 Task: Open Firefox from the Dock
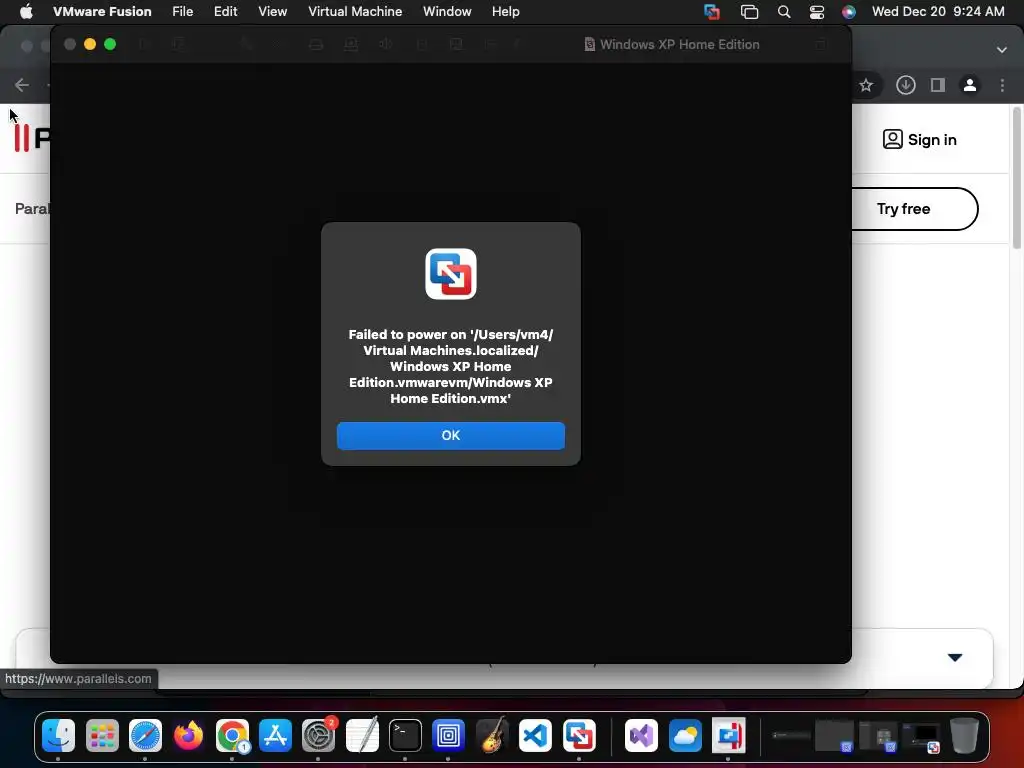pos(189,736)
